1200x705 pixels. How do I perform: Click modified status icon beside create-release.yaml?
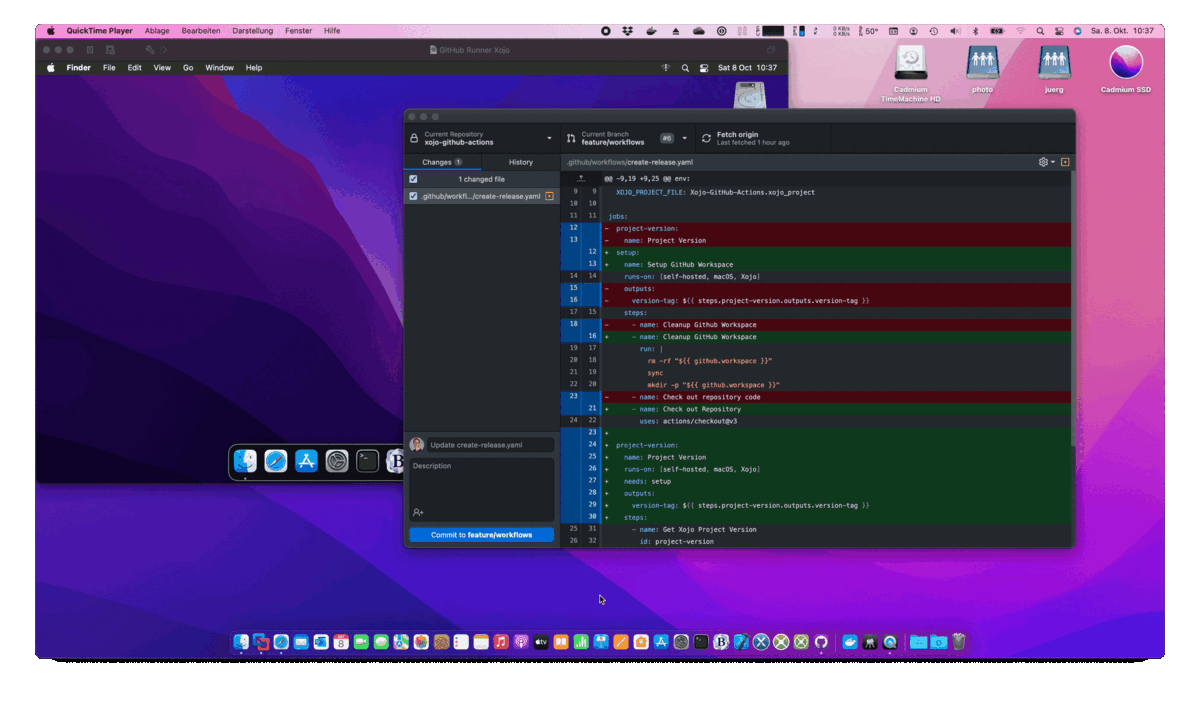[x=549, y=196]
